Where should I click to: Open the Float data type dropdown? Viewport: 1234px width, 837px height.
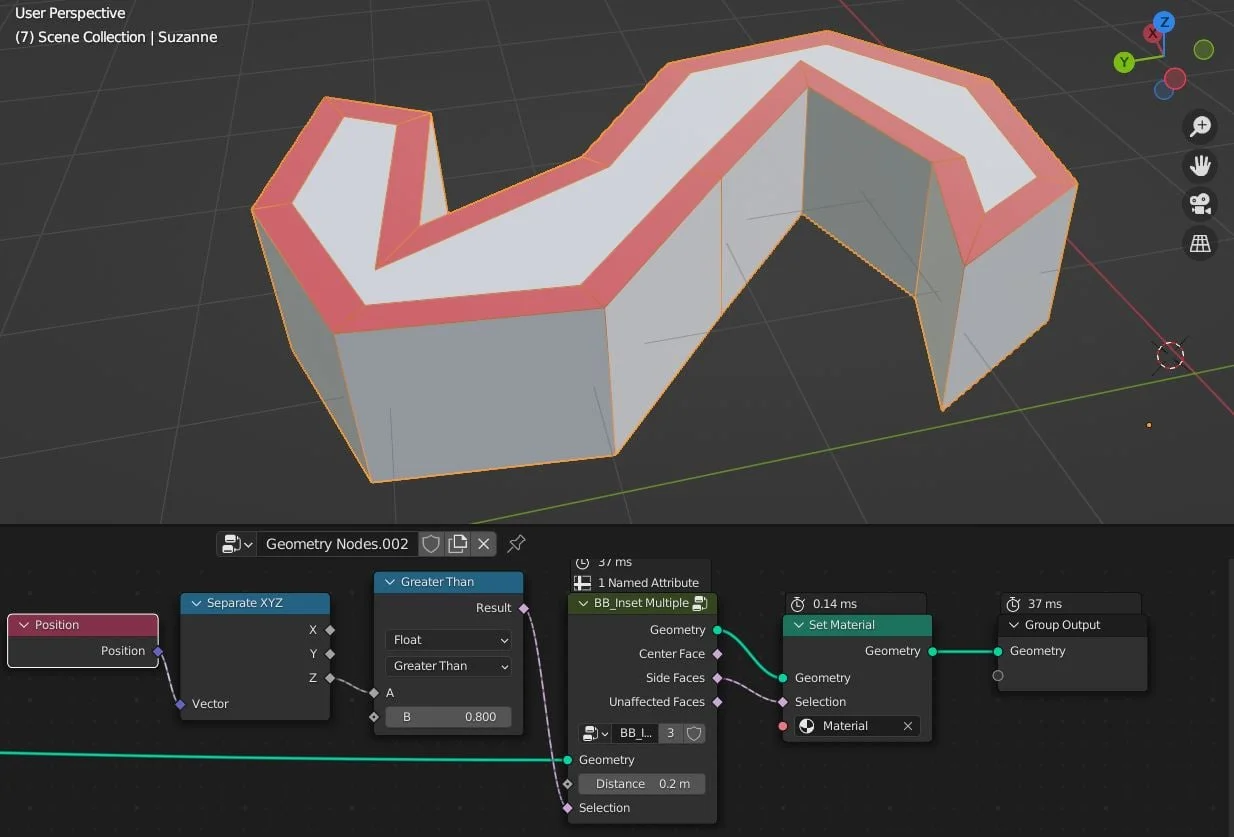[447, 639]
